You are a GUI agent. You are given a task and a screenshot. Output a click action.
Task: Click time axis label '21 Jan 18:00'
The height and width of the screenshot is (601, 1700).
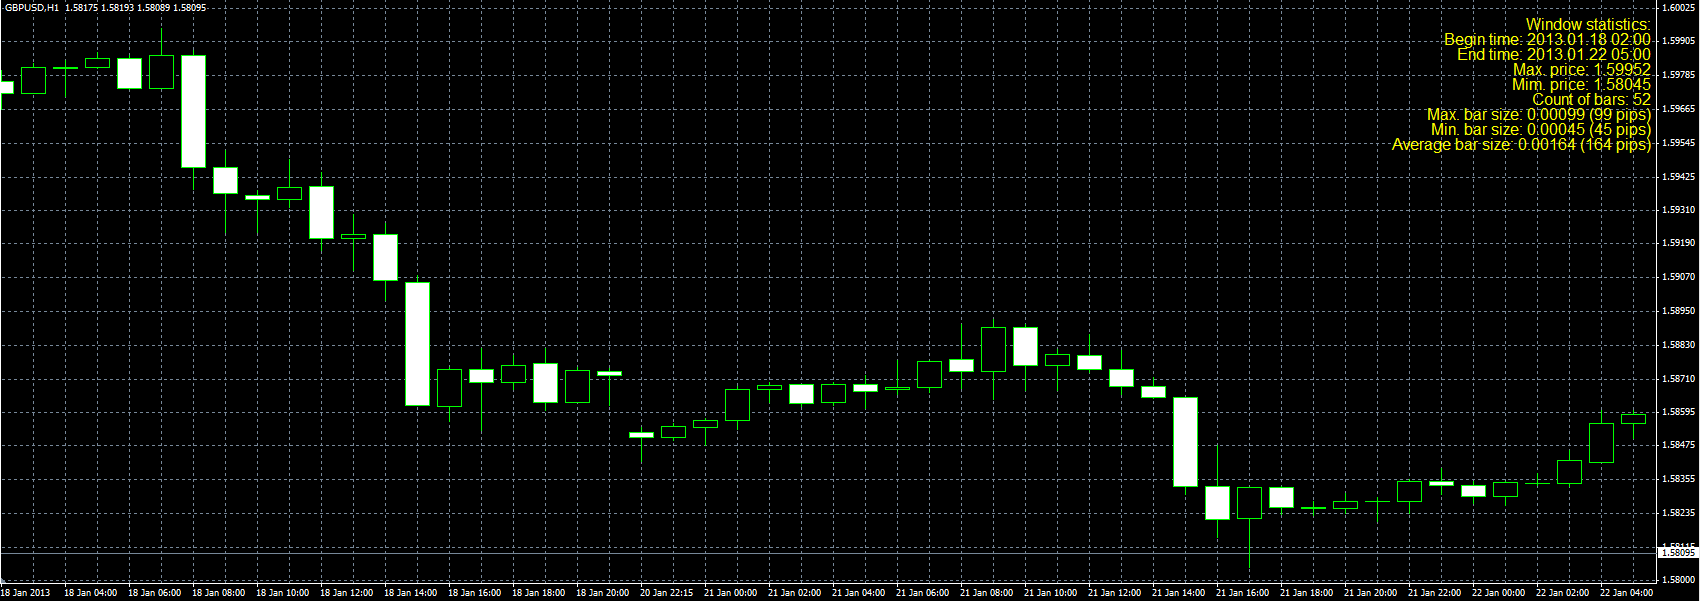pos(1306,593)
